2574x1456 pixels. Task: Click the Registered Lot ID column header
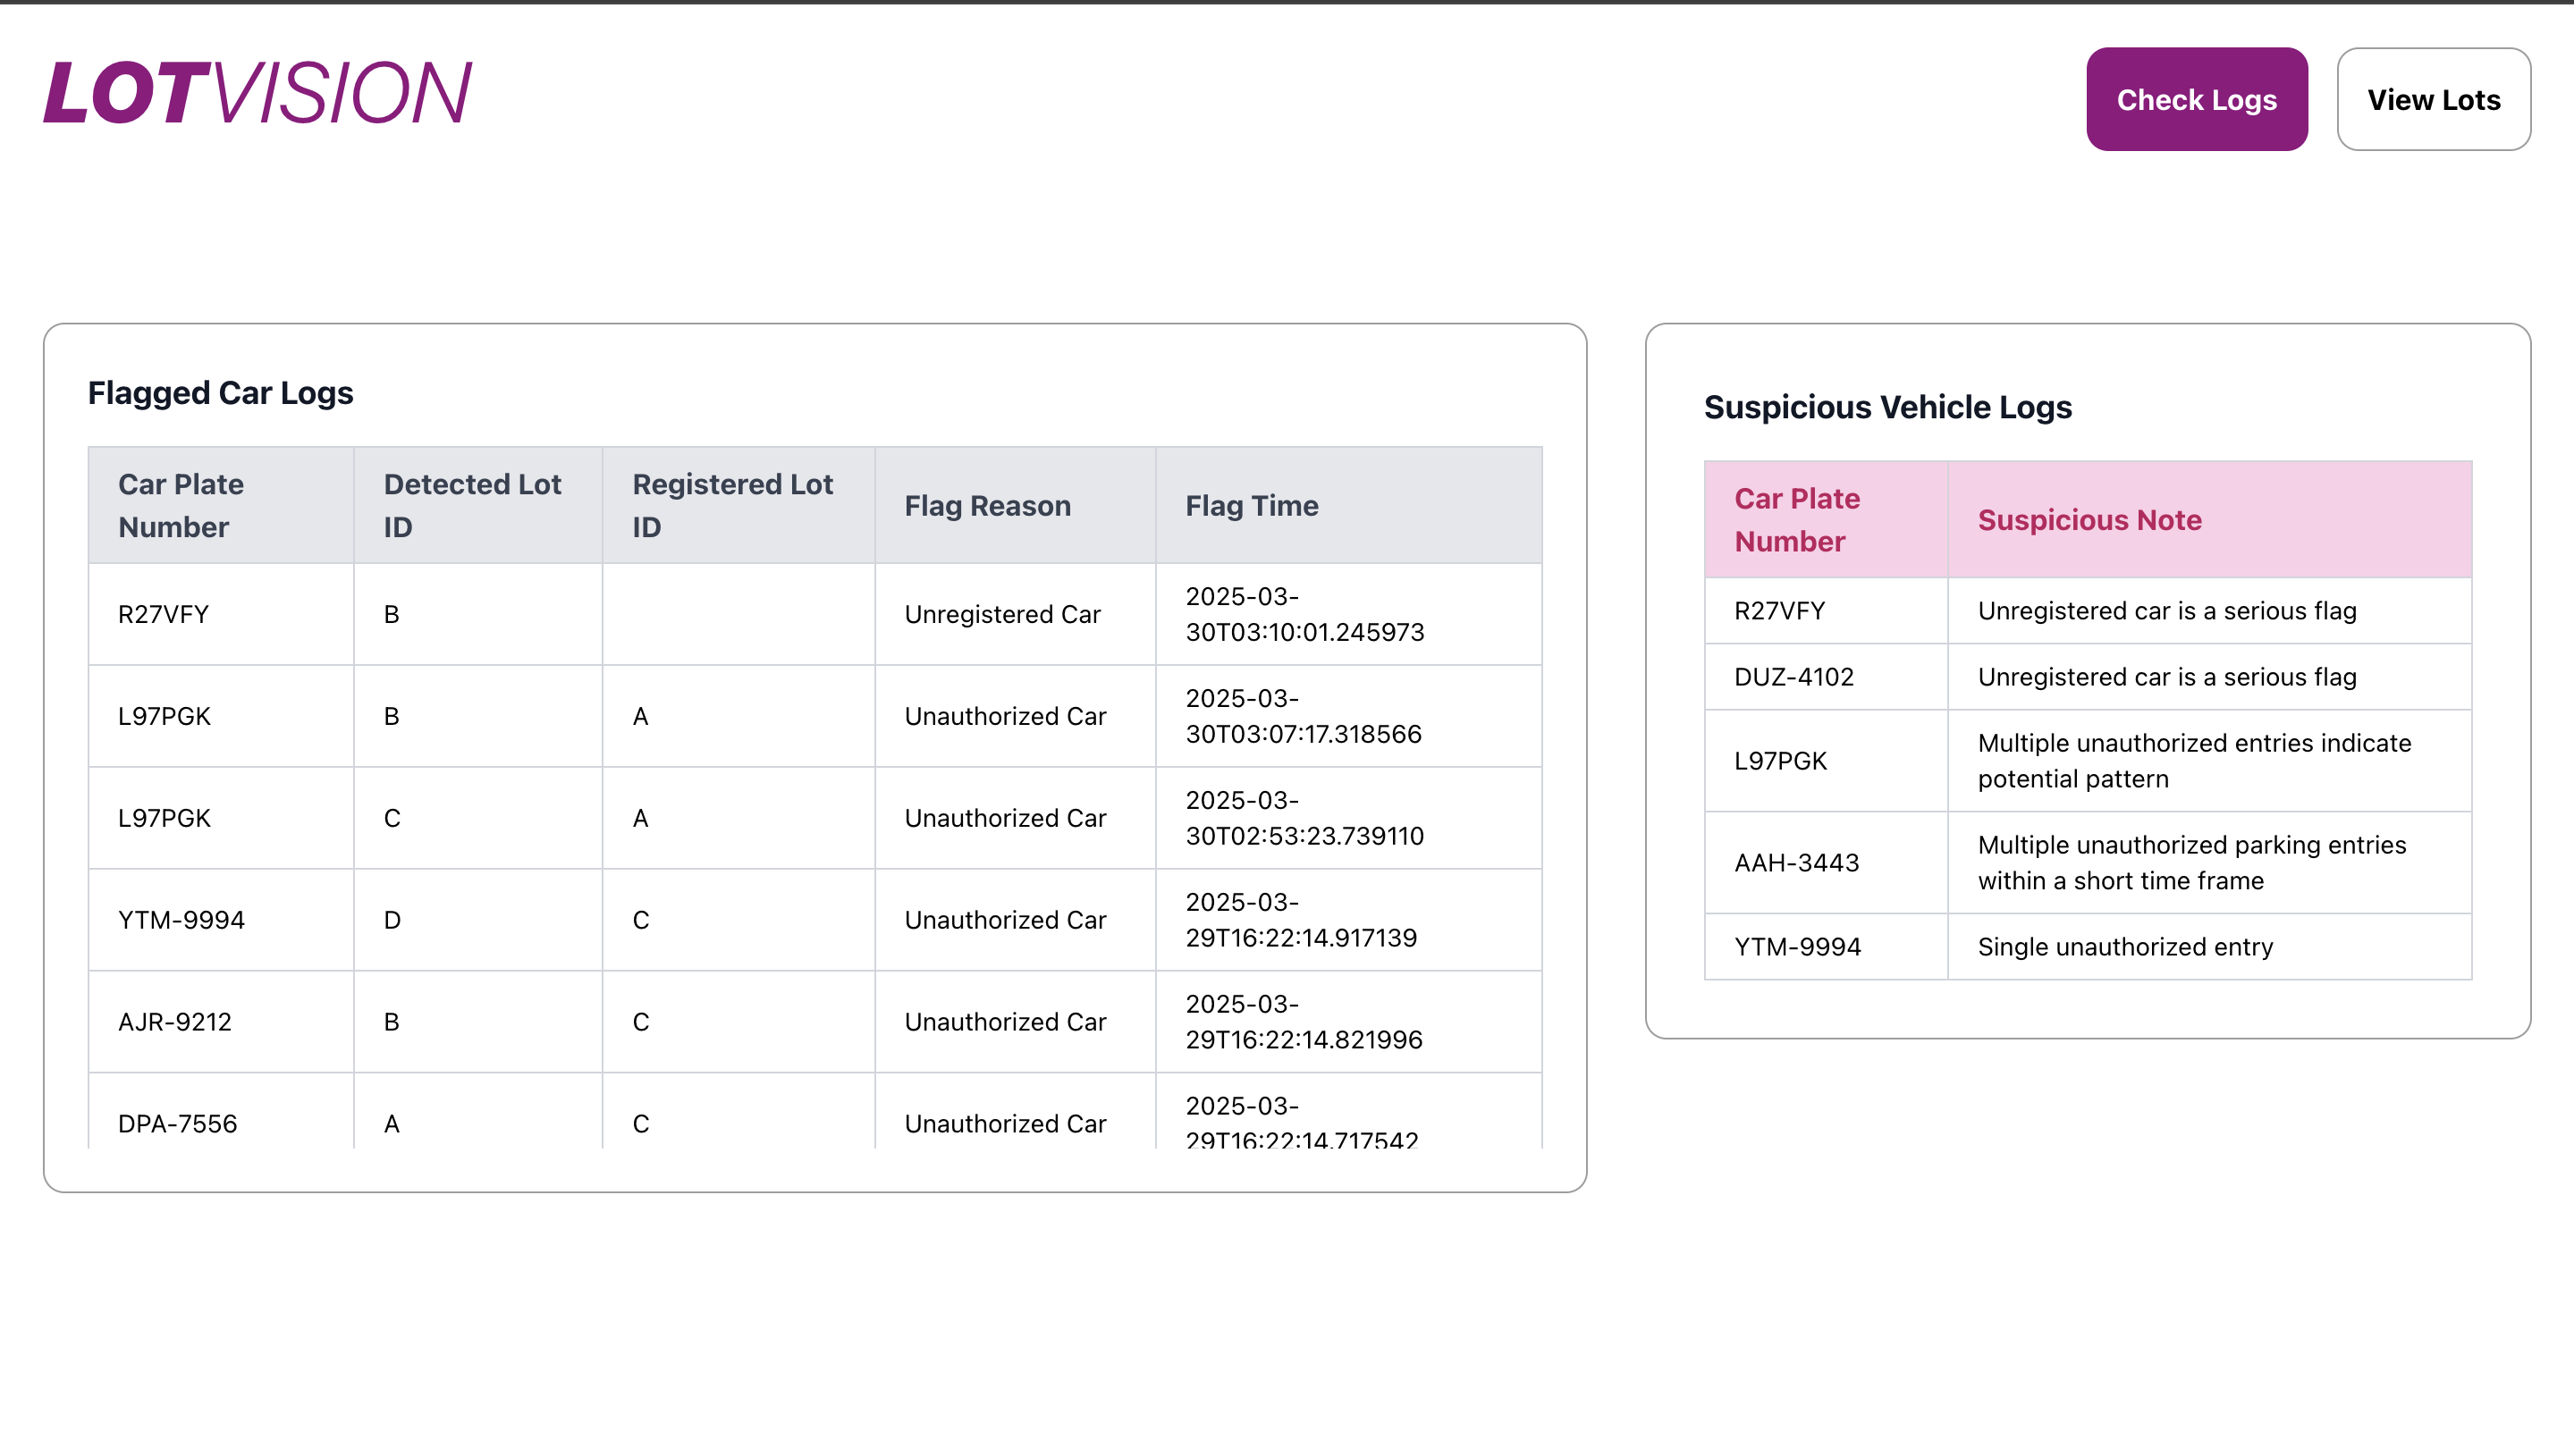[732, 505]
